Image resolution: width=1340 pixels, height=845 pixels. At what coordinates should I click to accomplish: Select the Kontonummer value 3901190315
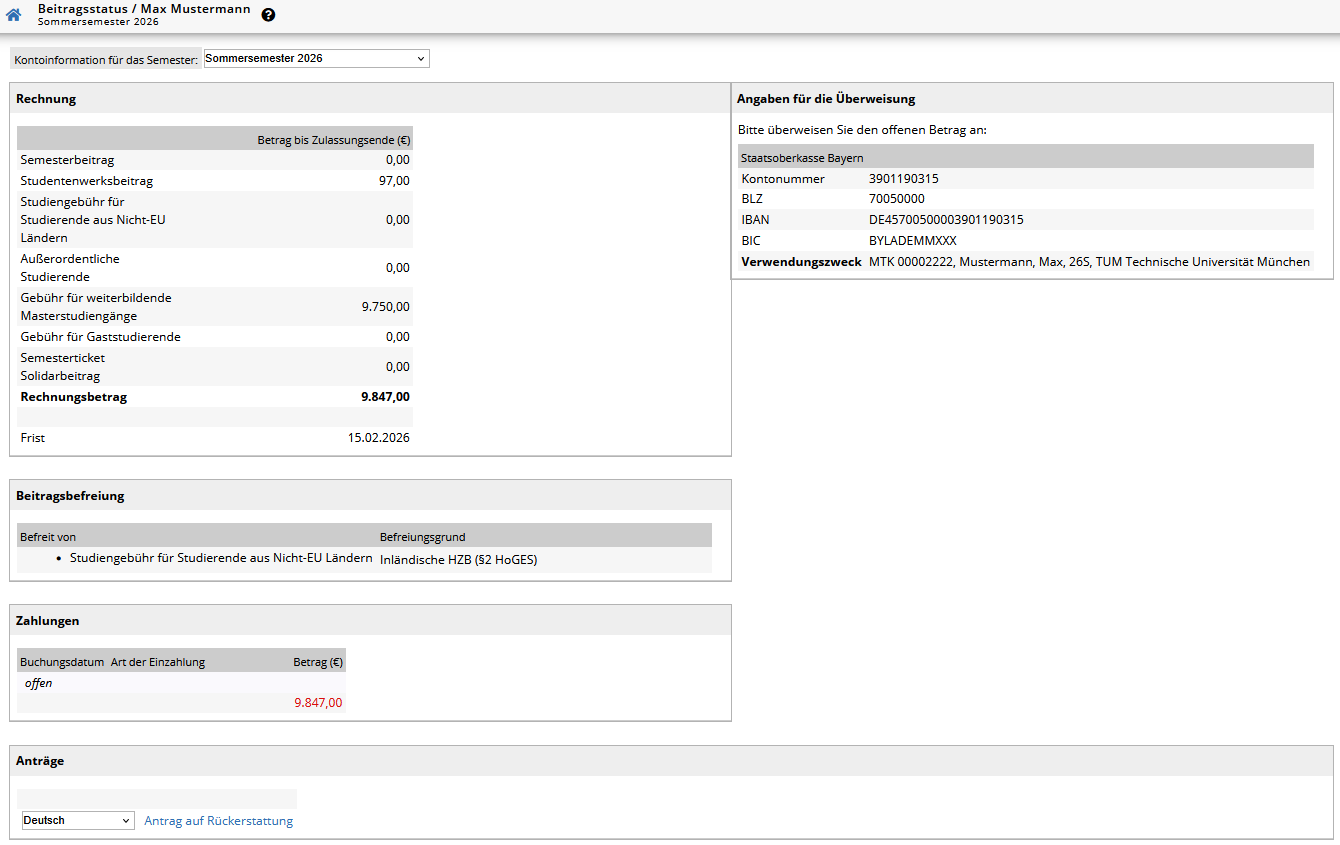pos(903,179)
